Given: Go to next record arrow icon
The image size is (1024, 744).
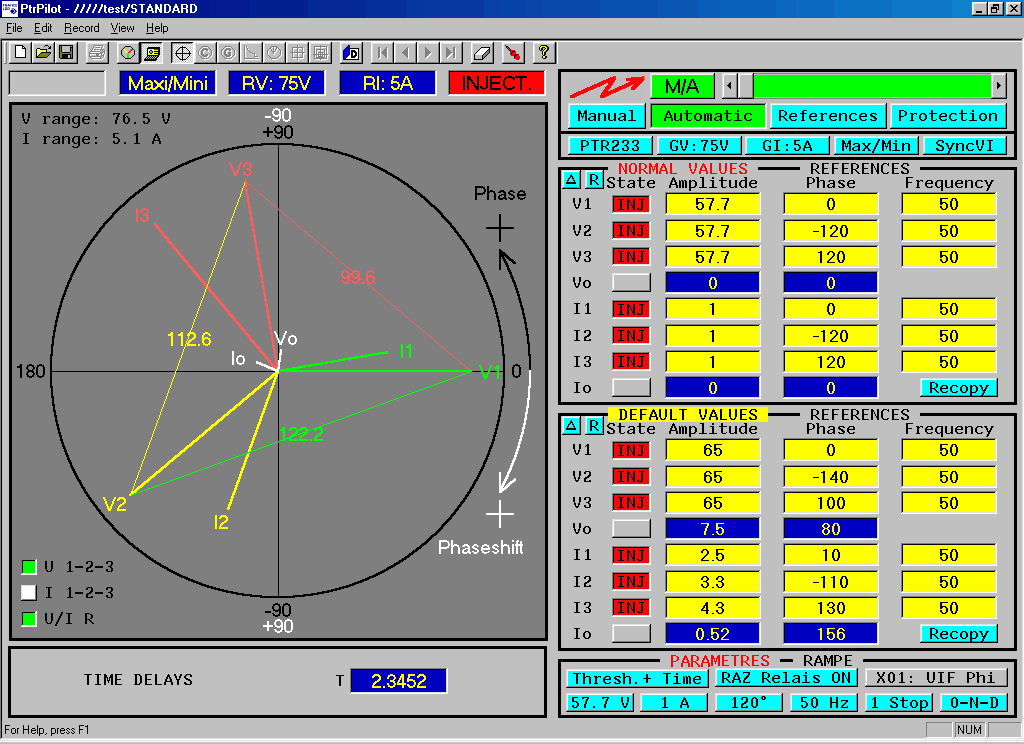Looking at the screenshot, I should [428, 52].
